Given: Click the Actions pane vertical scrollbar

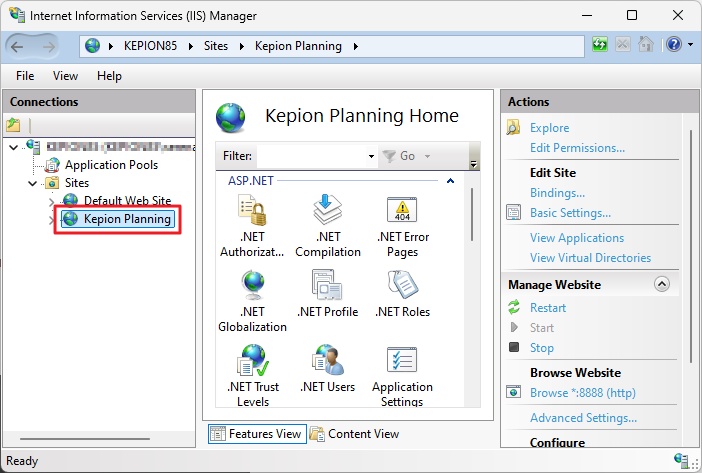Looking at the screenshot, I should pos(691,245).
